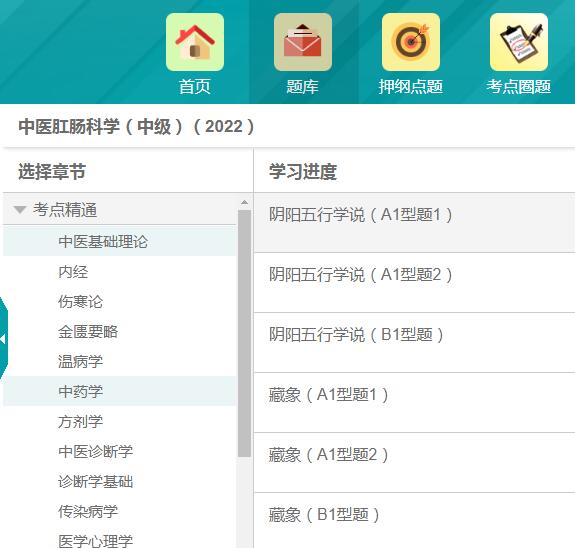Collapse the 考点精通 tree section
The width and height of the screenshot is (575, 548).
pos(20,210)
